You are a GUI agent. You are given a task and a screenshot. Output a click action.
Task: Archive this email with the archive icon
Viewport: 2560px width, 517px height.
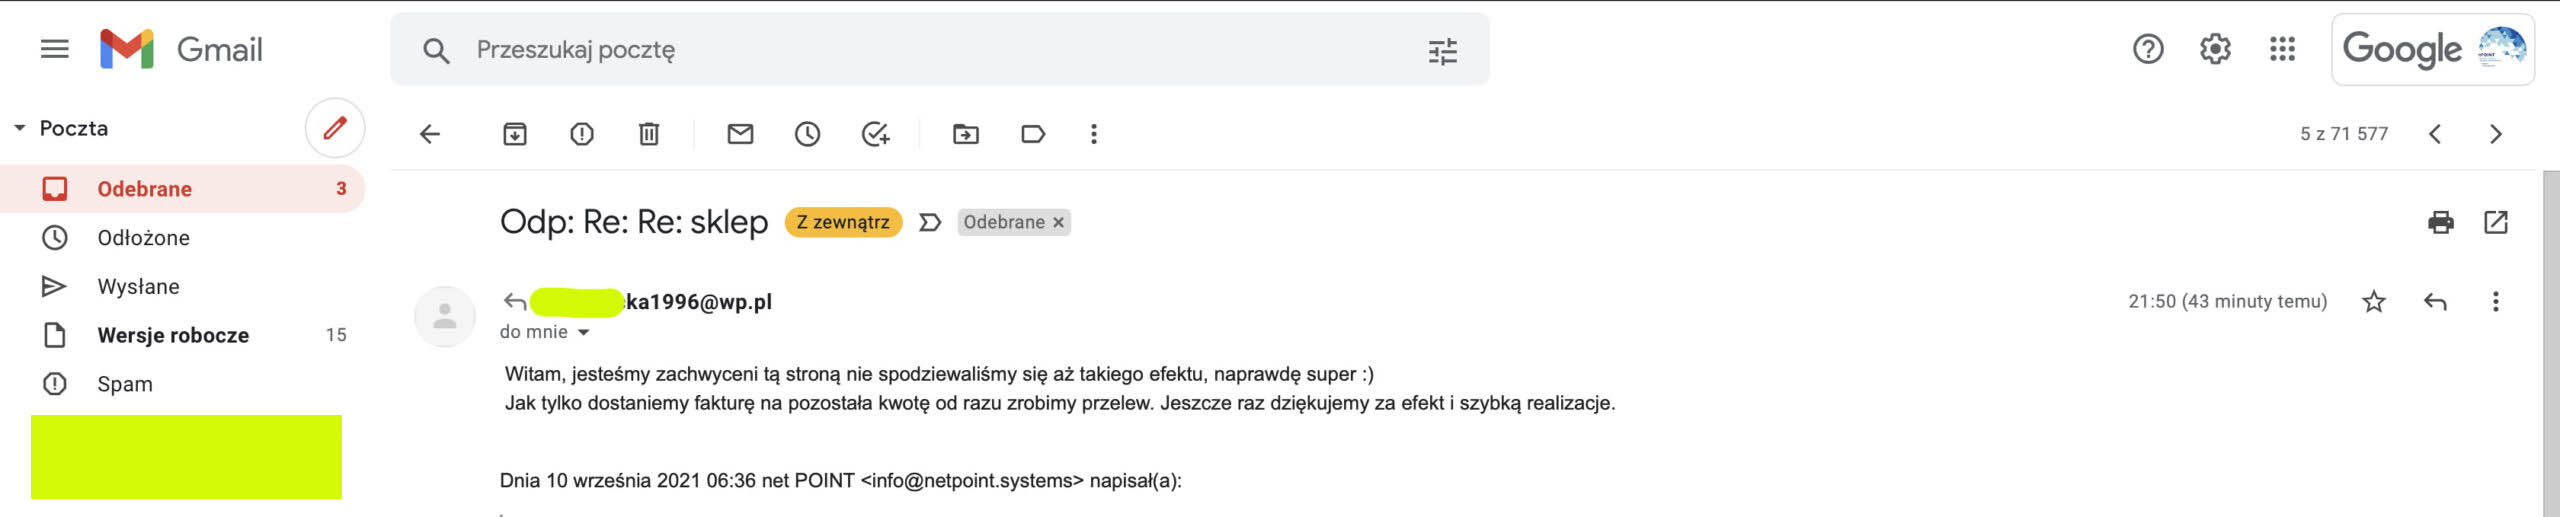514,134
